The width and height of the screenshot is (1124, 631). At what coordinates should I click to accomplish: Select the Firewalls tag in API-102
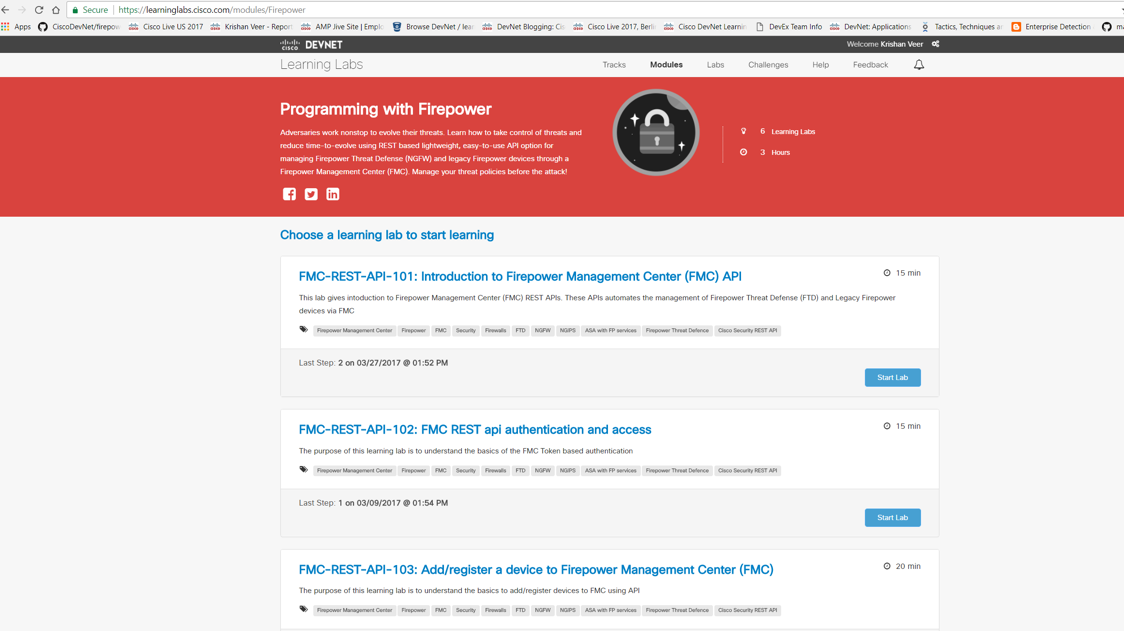(495, 470)
